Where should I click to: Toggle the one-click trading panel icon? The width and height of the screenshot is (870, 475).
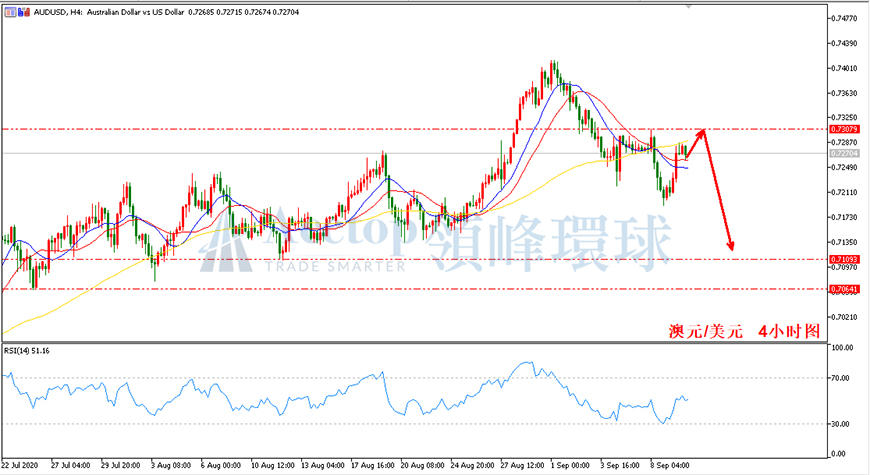click(11, 12)
